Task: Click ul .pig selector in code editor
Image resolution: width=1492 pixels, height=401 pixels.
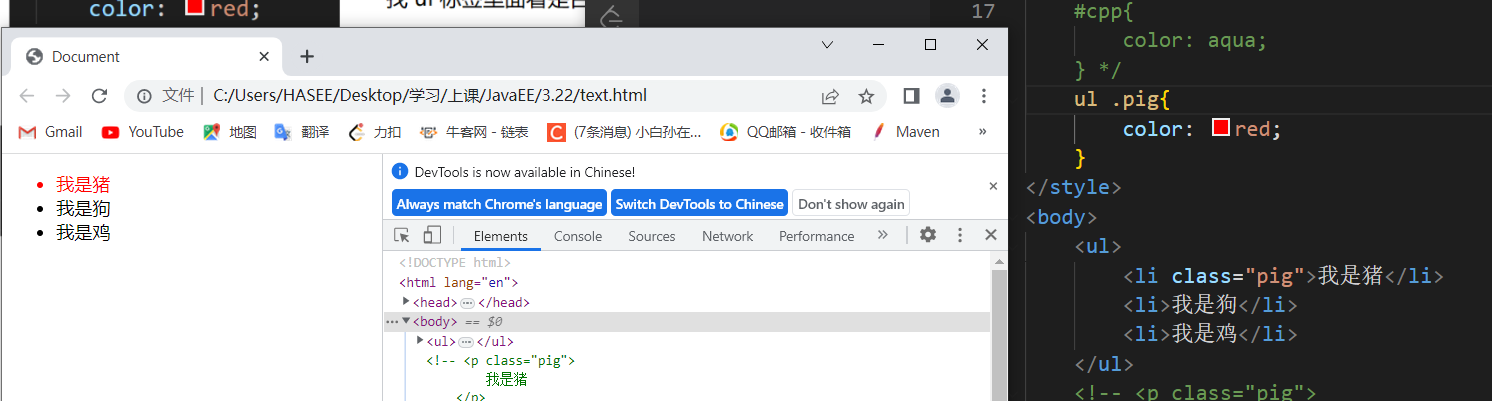Action: (x=1122, y=100)
